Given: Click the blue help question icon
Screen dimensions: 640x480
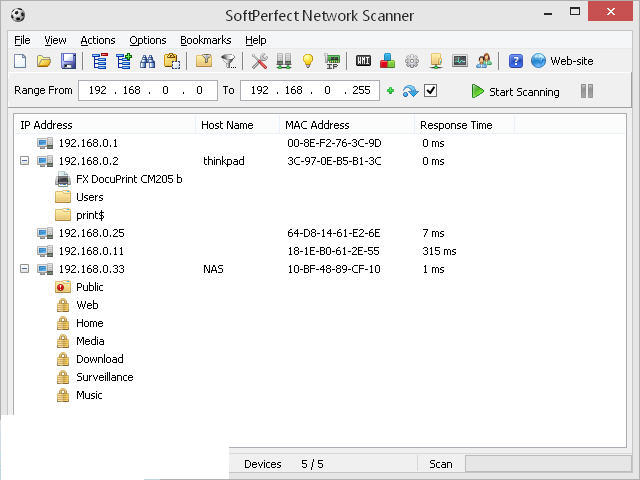Looking at the screenshot, I should click(x=516, y=61).
